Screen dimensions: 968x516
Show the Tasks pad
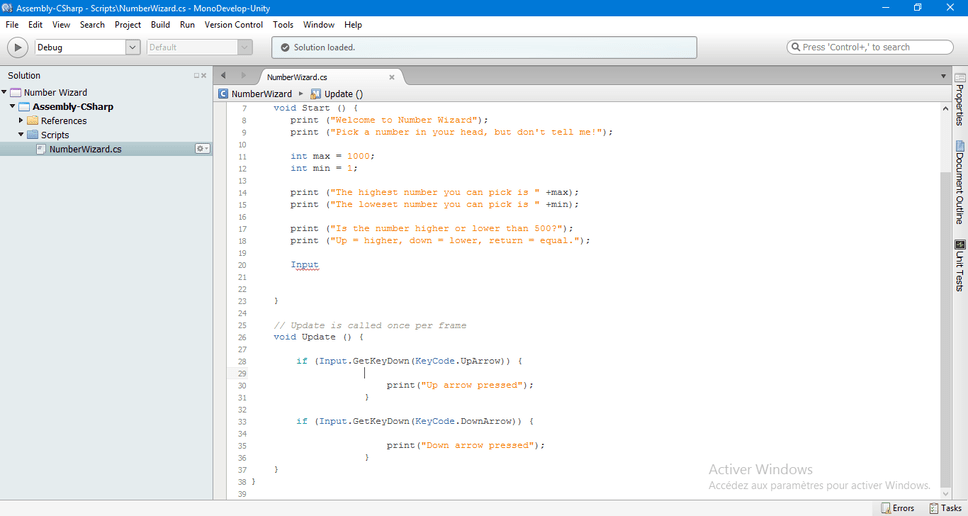(x=945, y=508)
